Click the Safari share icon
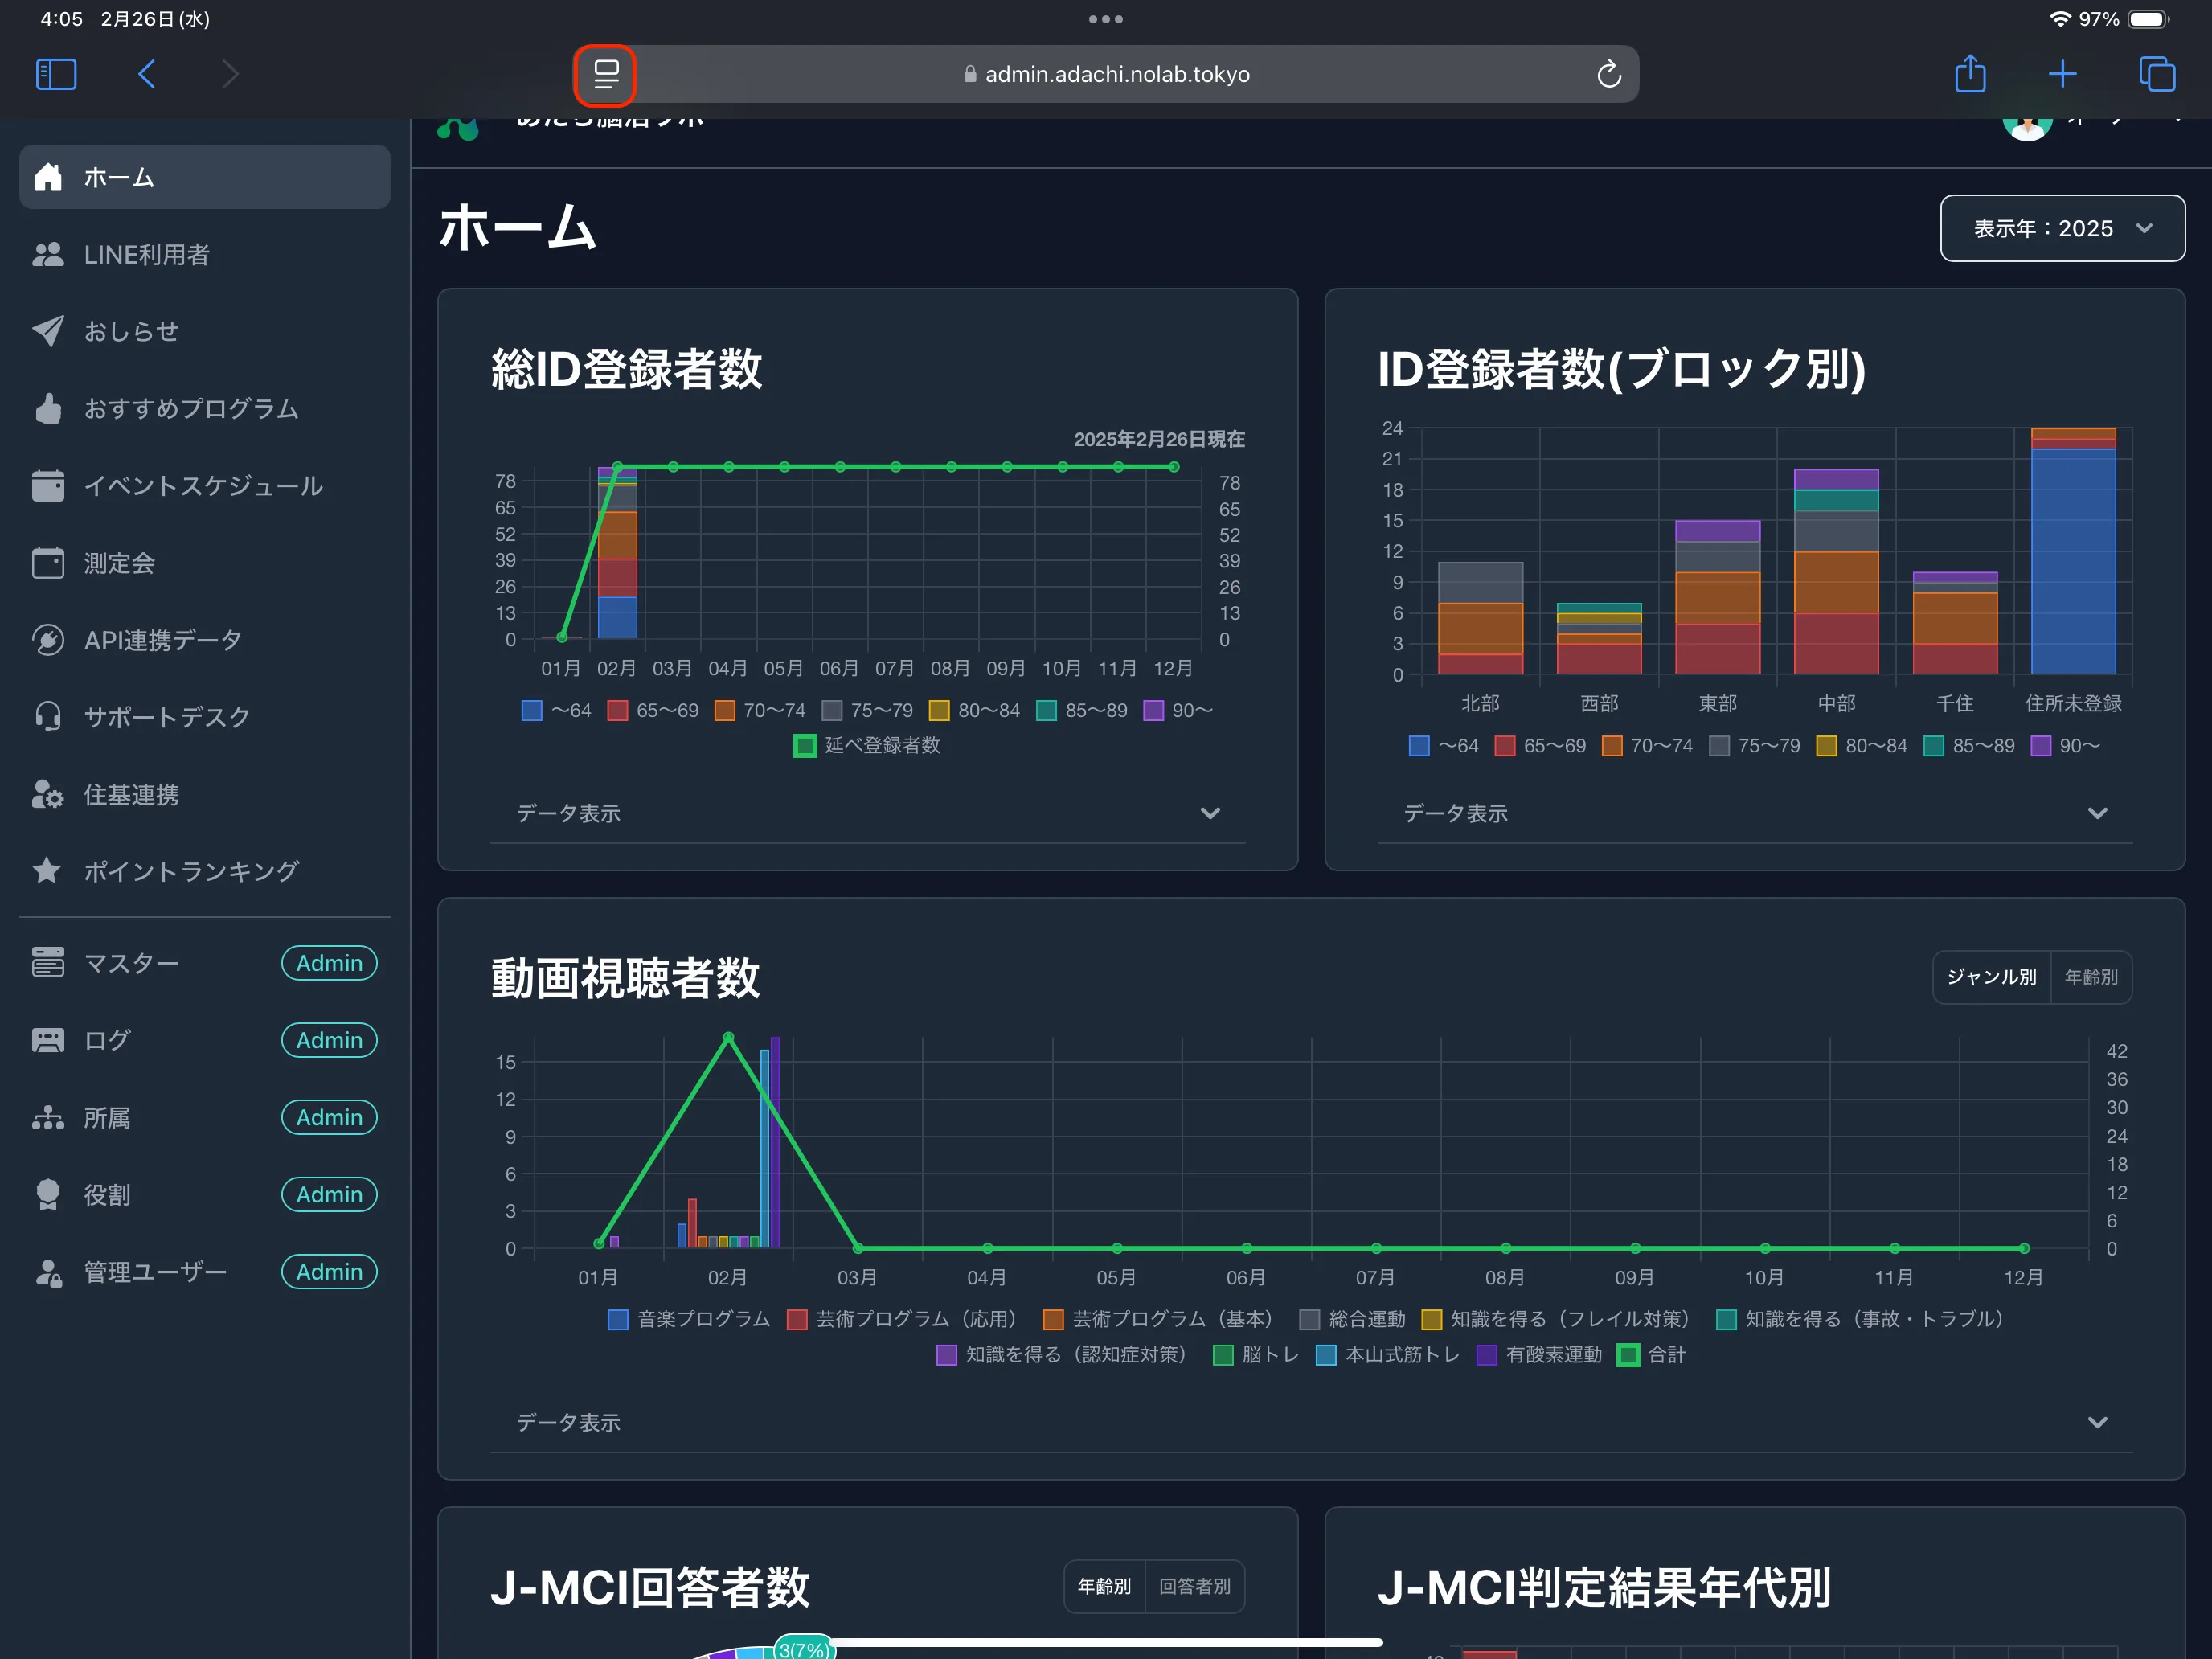Viewport: 2212px width, 1659px height. (1970, 74)
